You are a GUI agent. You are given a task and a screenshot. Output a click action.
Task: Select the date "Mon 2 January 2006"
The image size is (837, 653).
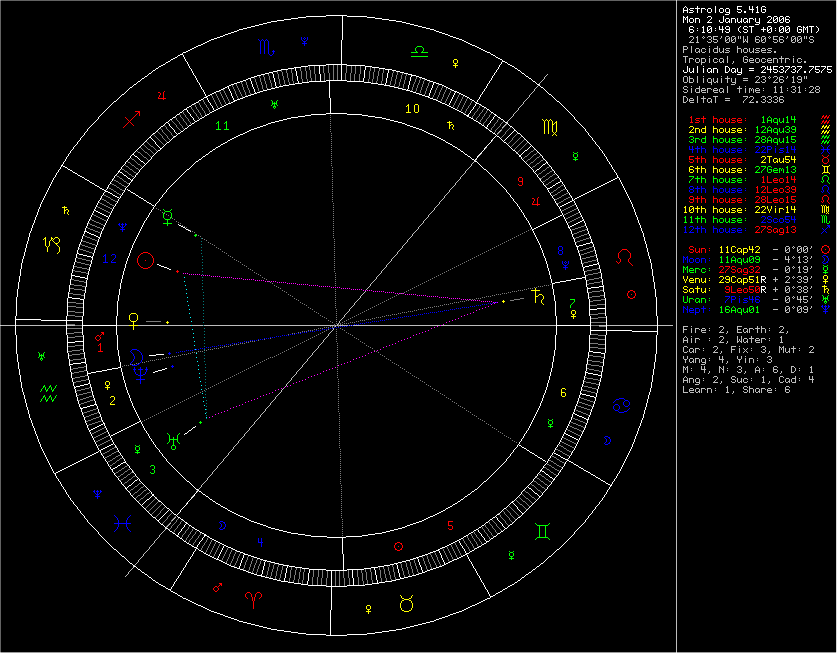pyautogui.click(x=736, y=20)
